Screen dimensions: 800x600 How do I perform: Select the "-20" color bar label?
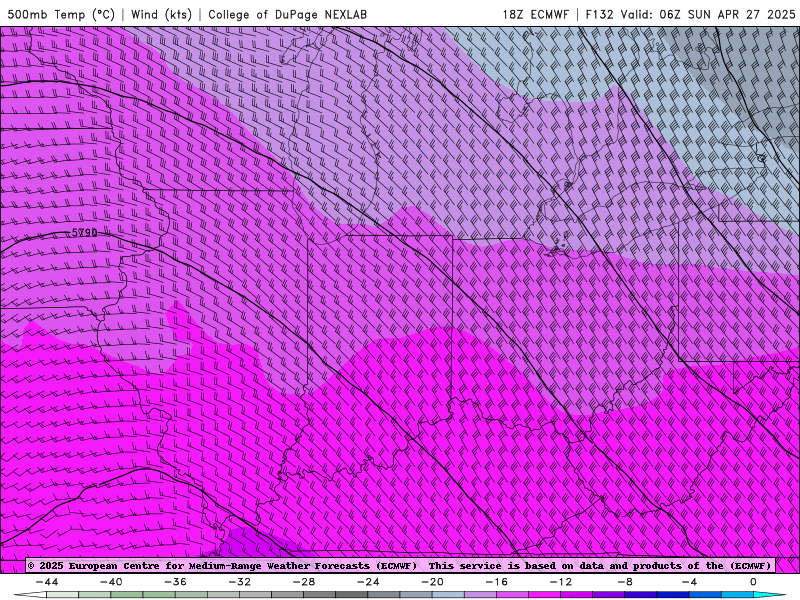click(432, 582)
